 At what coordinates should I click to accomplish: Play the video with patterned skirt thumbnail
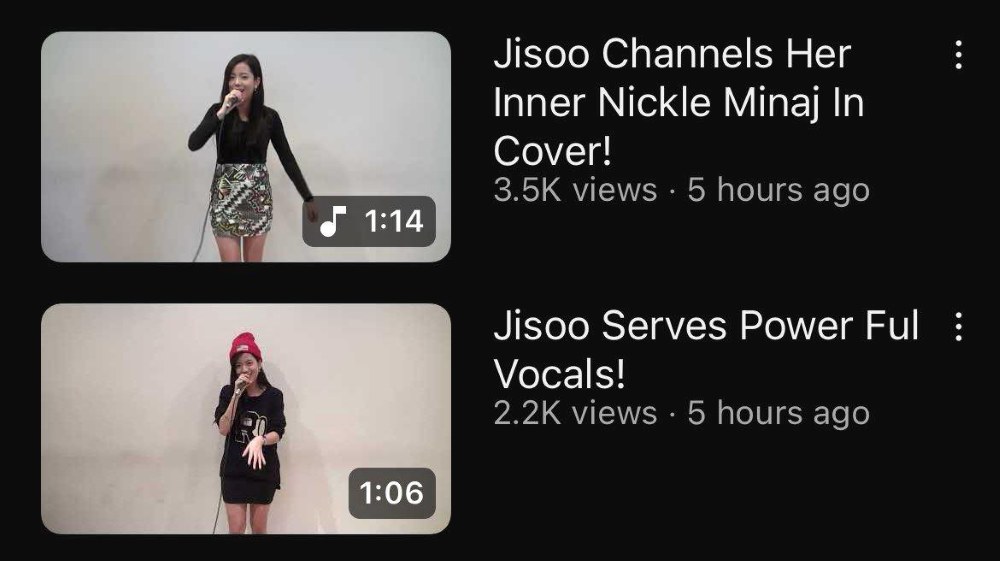pos(246,147)
